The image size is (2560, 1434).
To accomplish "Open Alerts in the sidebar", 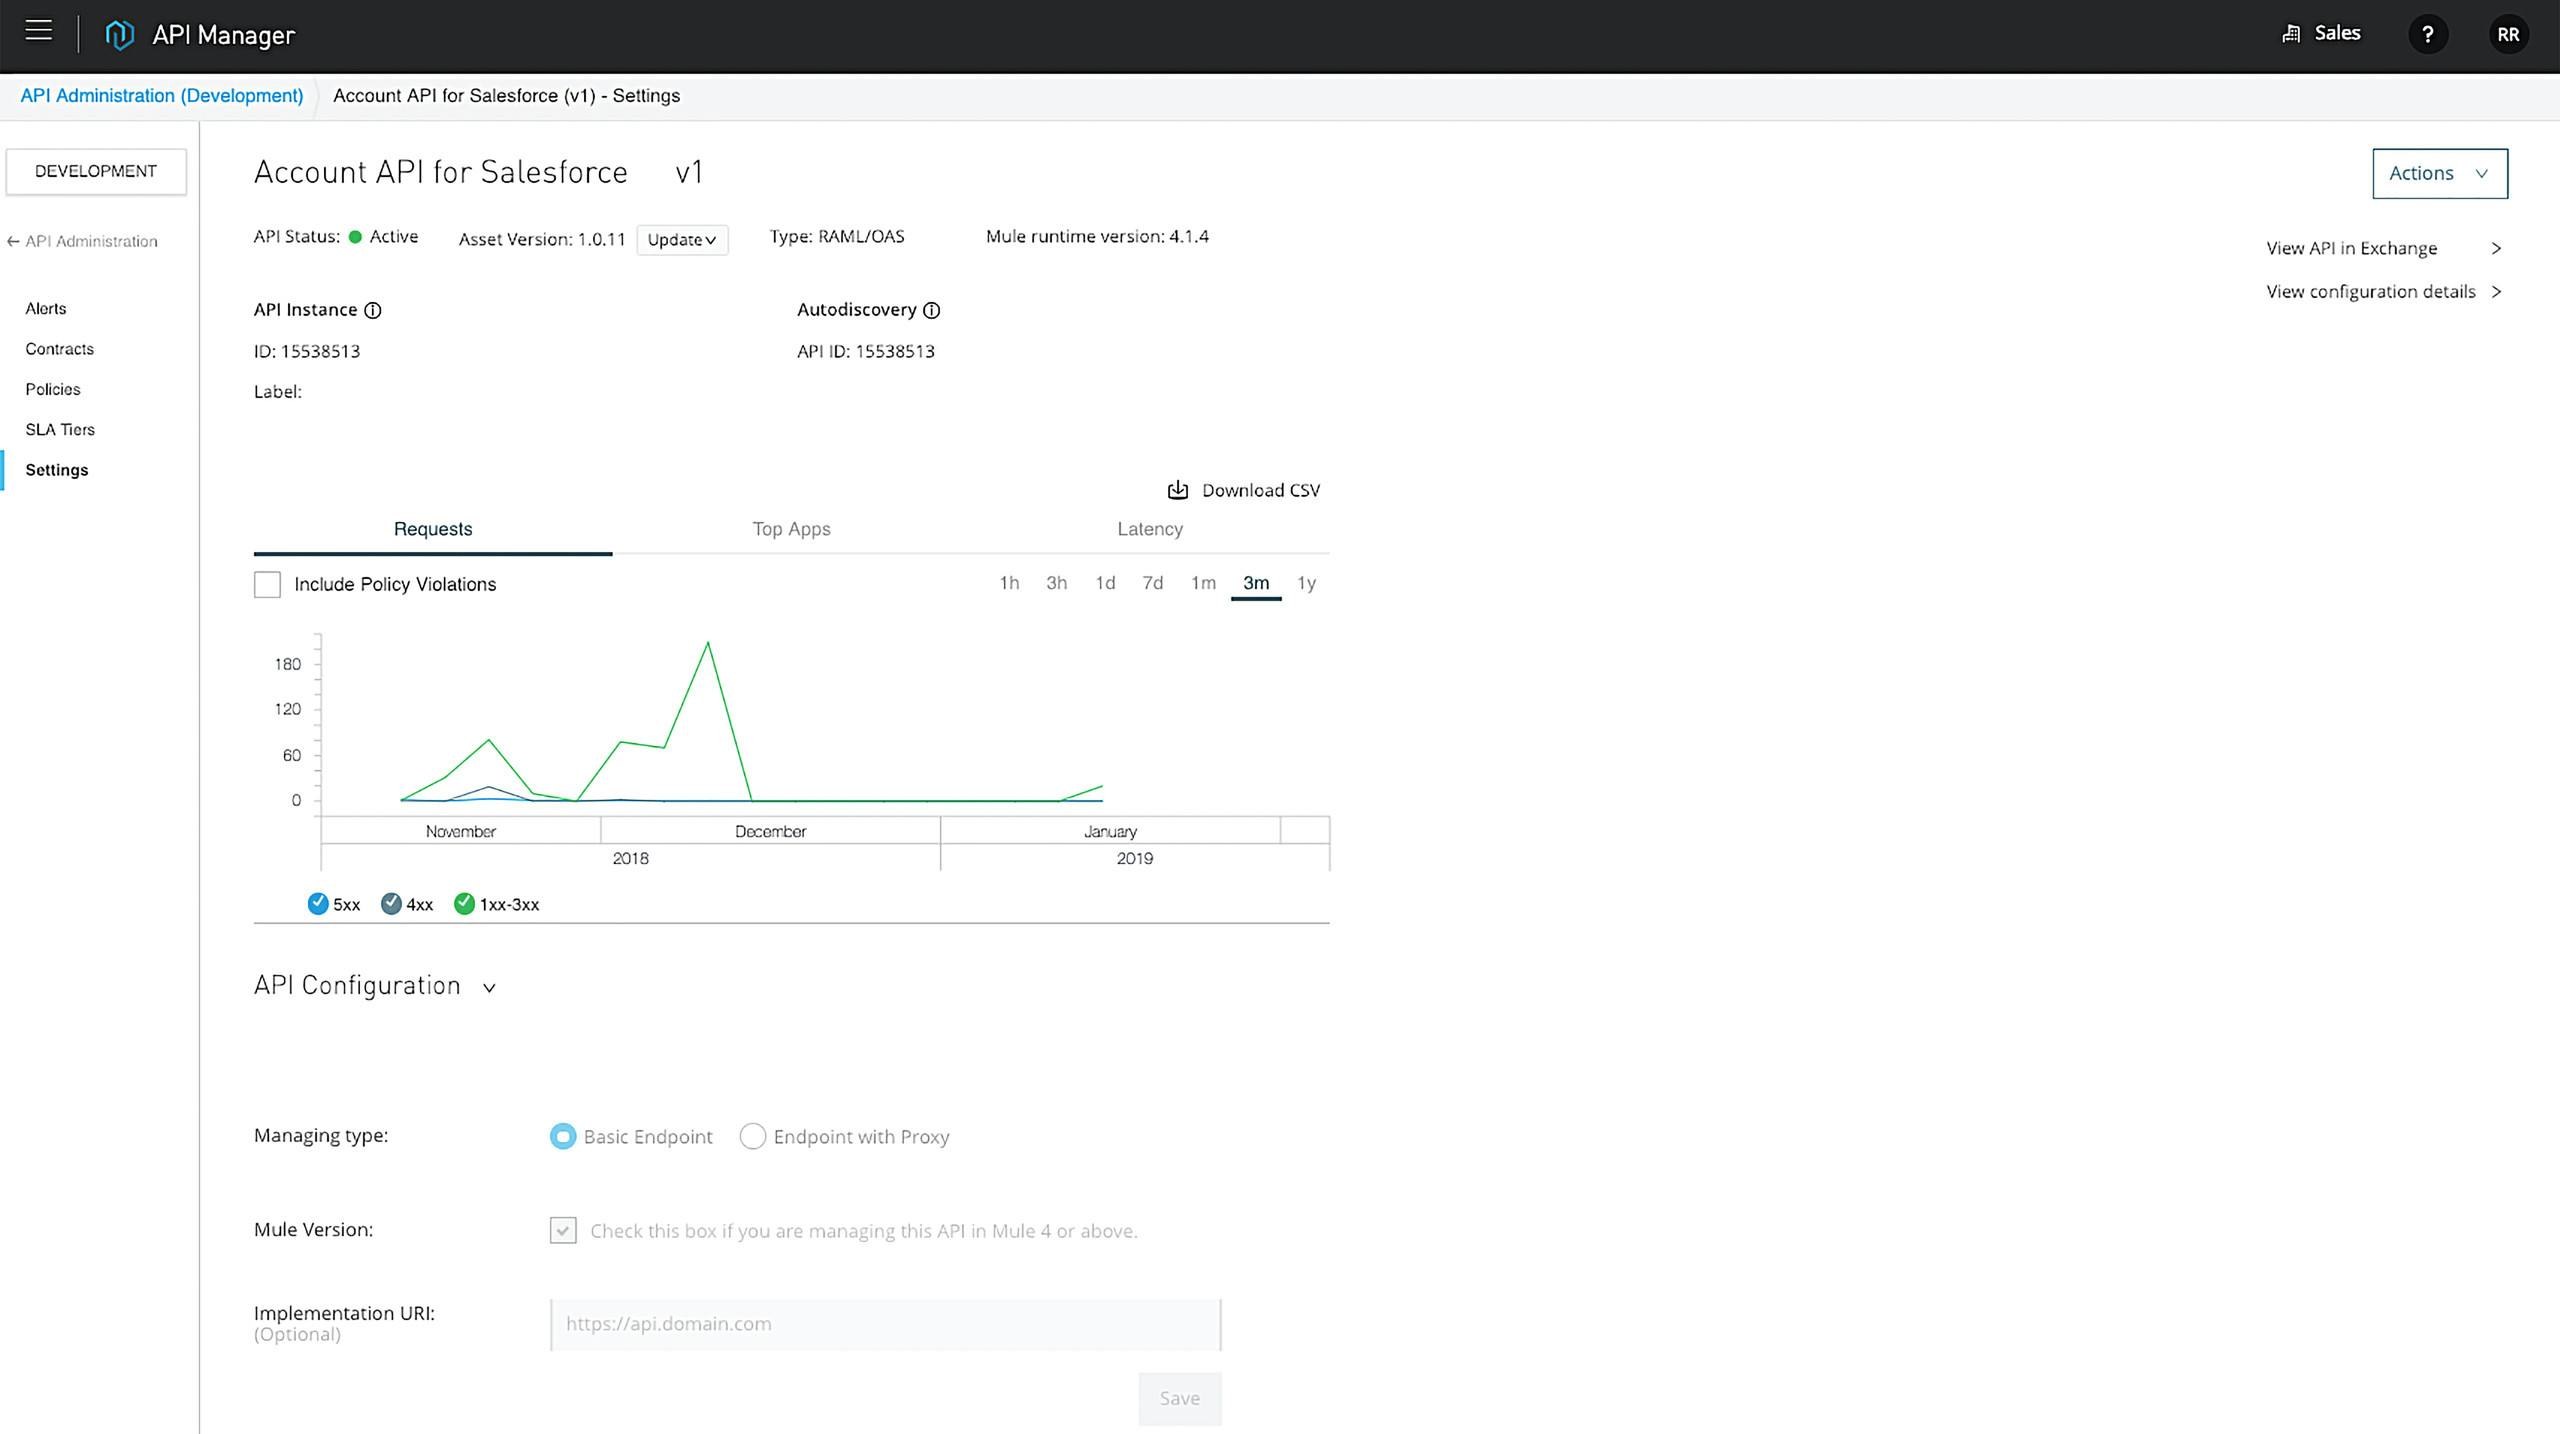I will [46, 308].
